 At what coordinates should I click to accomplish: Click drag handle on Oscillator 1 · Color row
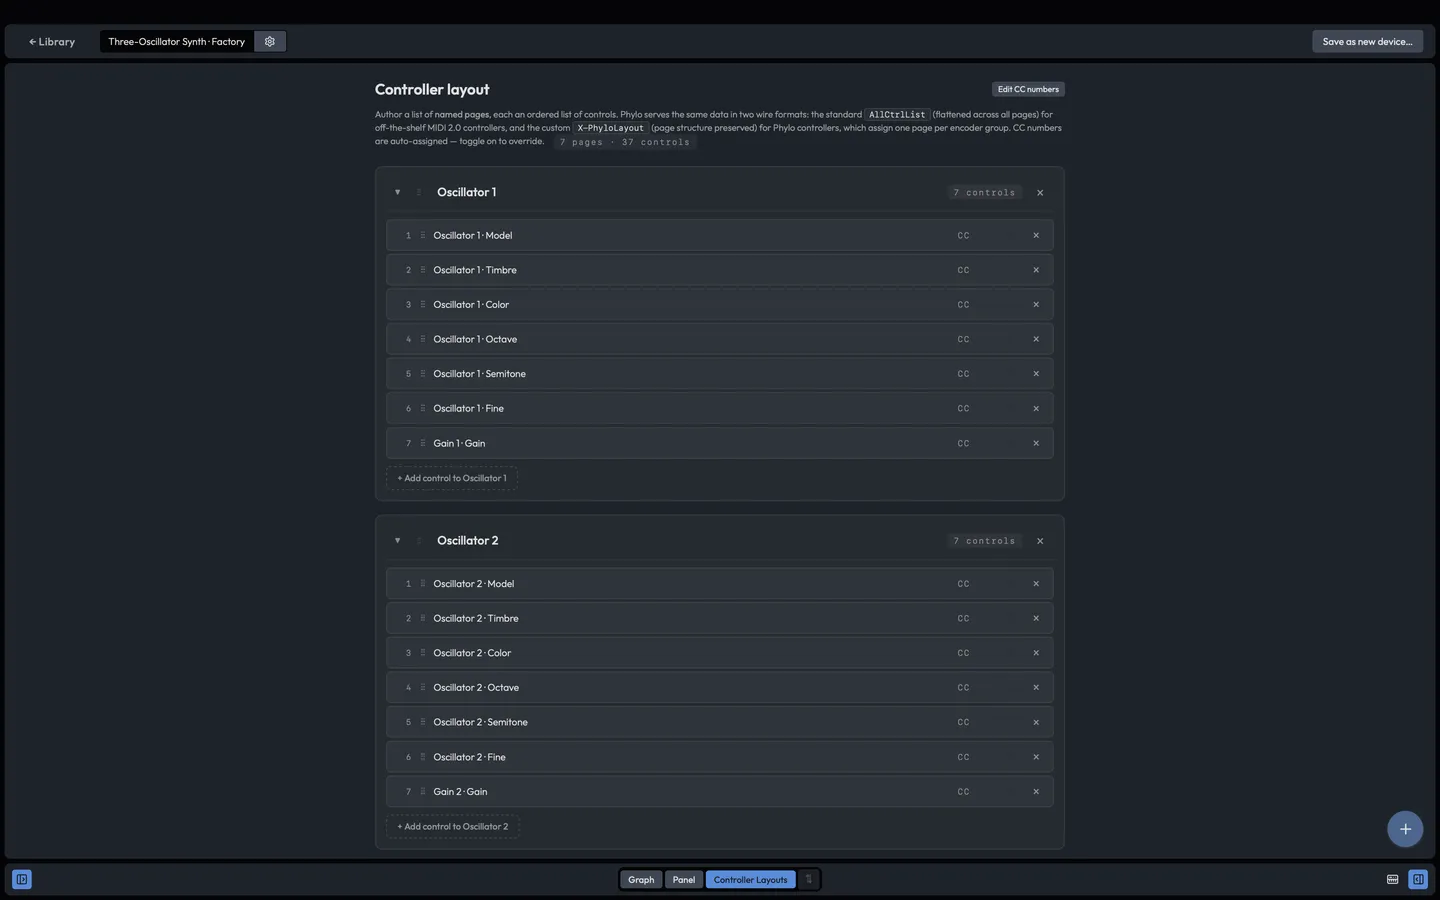tap(423, 304)
